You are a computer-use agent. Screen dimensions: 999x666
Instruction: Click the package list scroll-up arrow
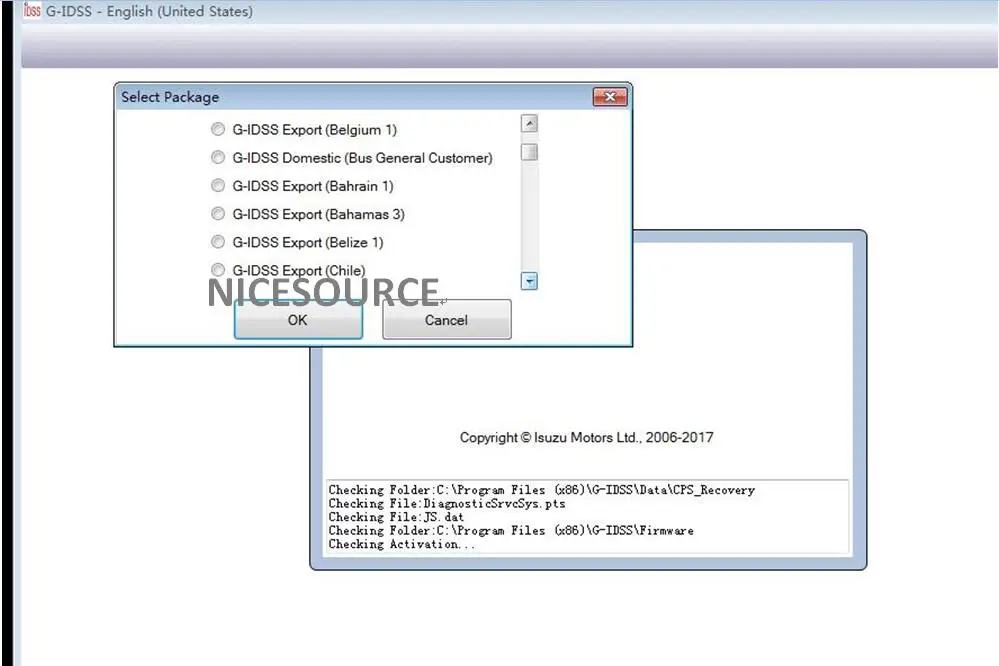click(x=529, y=123)
